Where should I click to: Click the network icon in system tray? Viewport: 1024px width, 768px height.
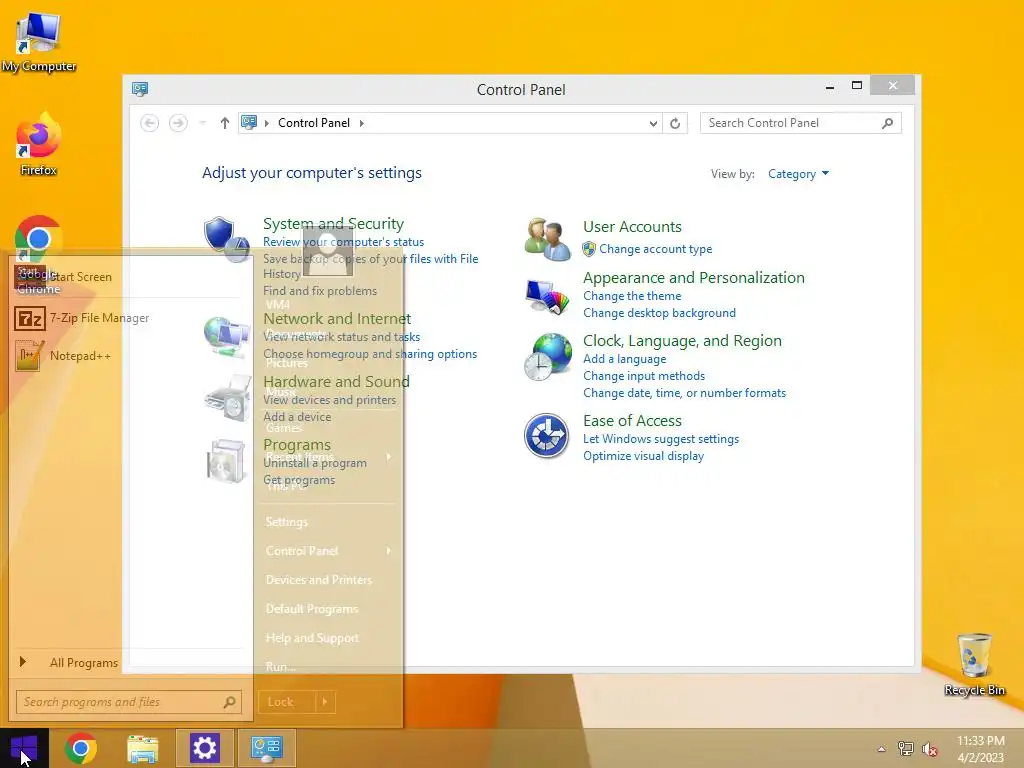[905, 748]
